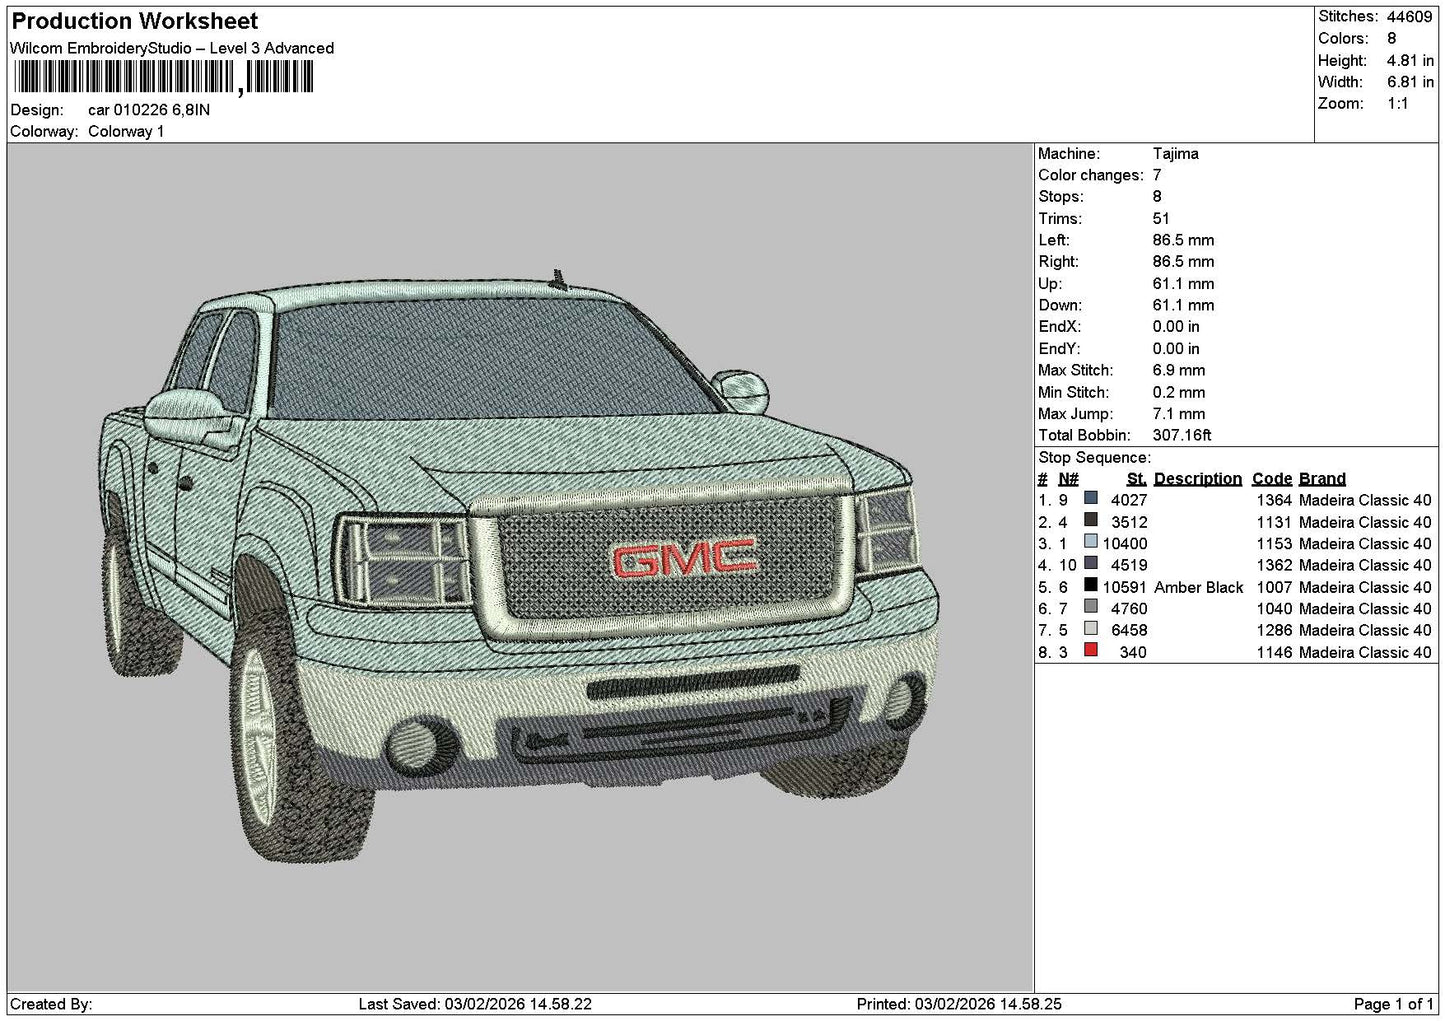The width and height of the screenshot is (1445, 1021).
Task: Click the color swatch for stop 1 (1364)
Action: (x=1091, y=499)
